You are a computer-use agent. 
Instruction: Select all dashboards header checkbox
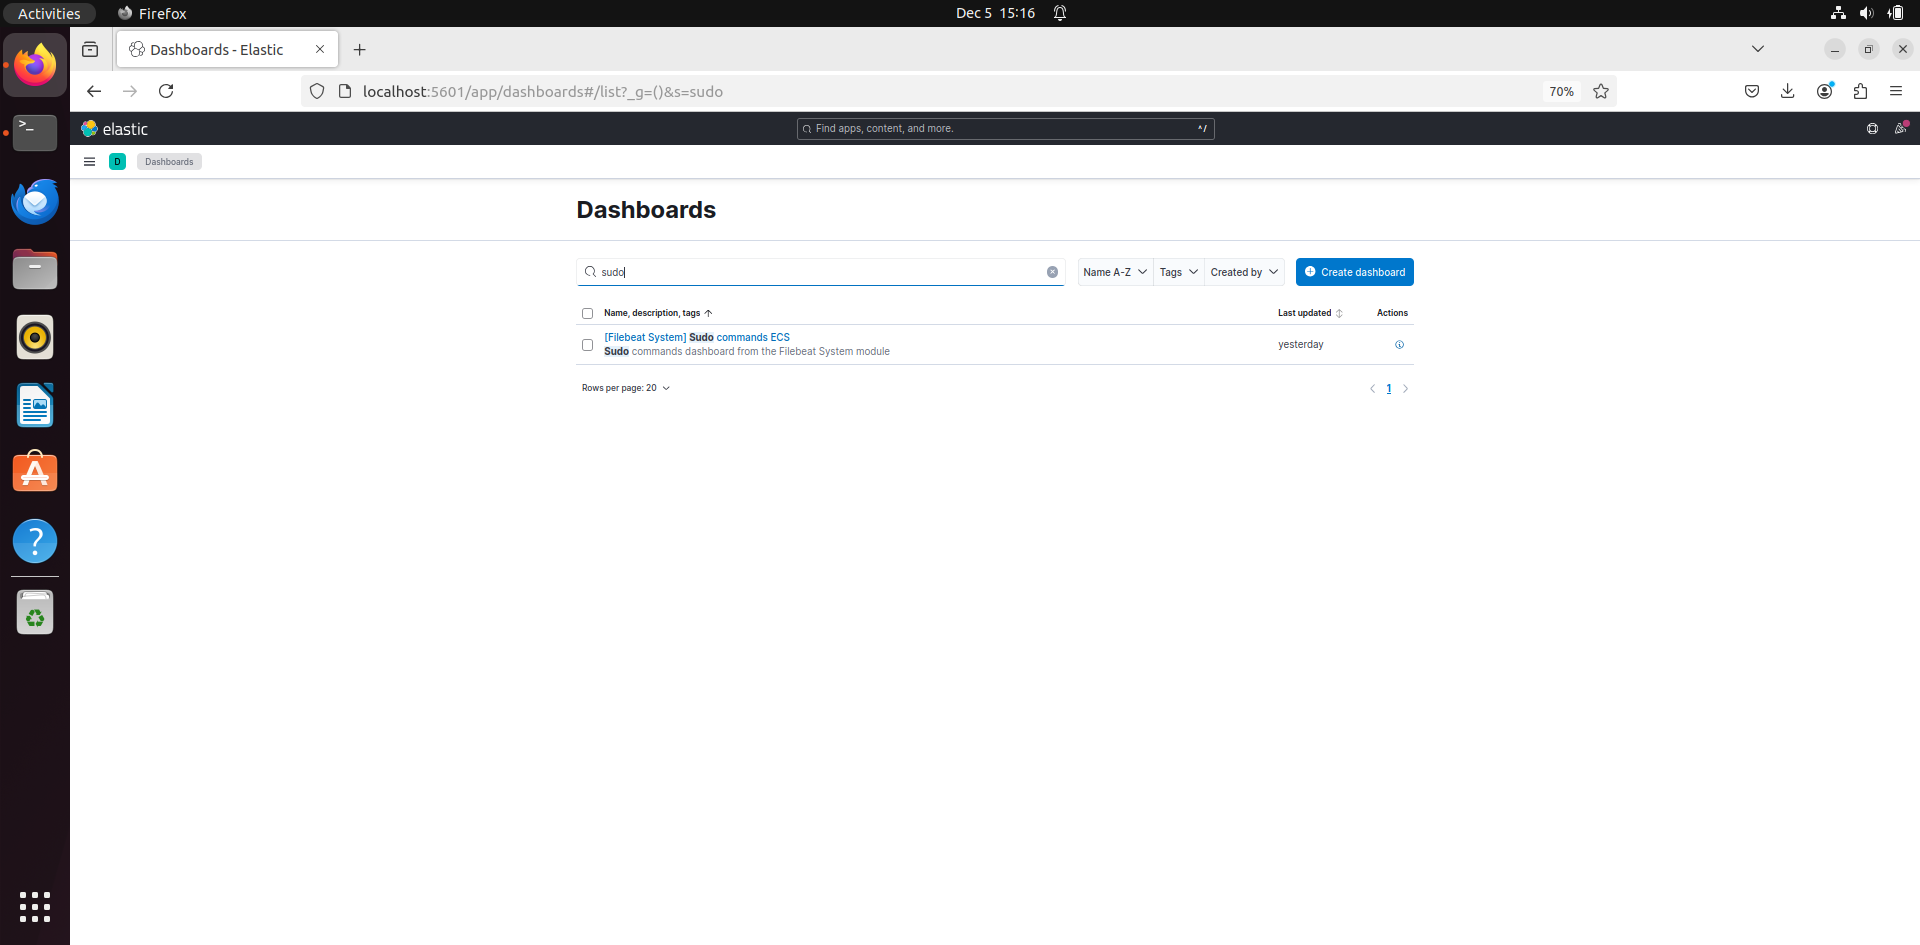[587, 314]
